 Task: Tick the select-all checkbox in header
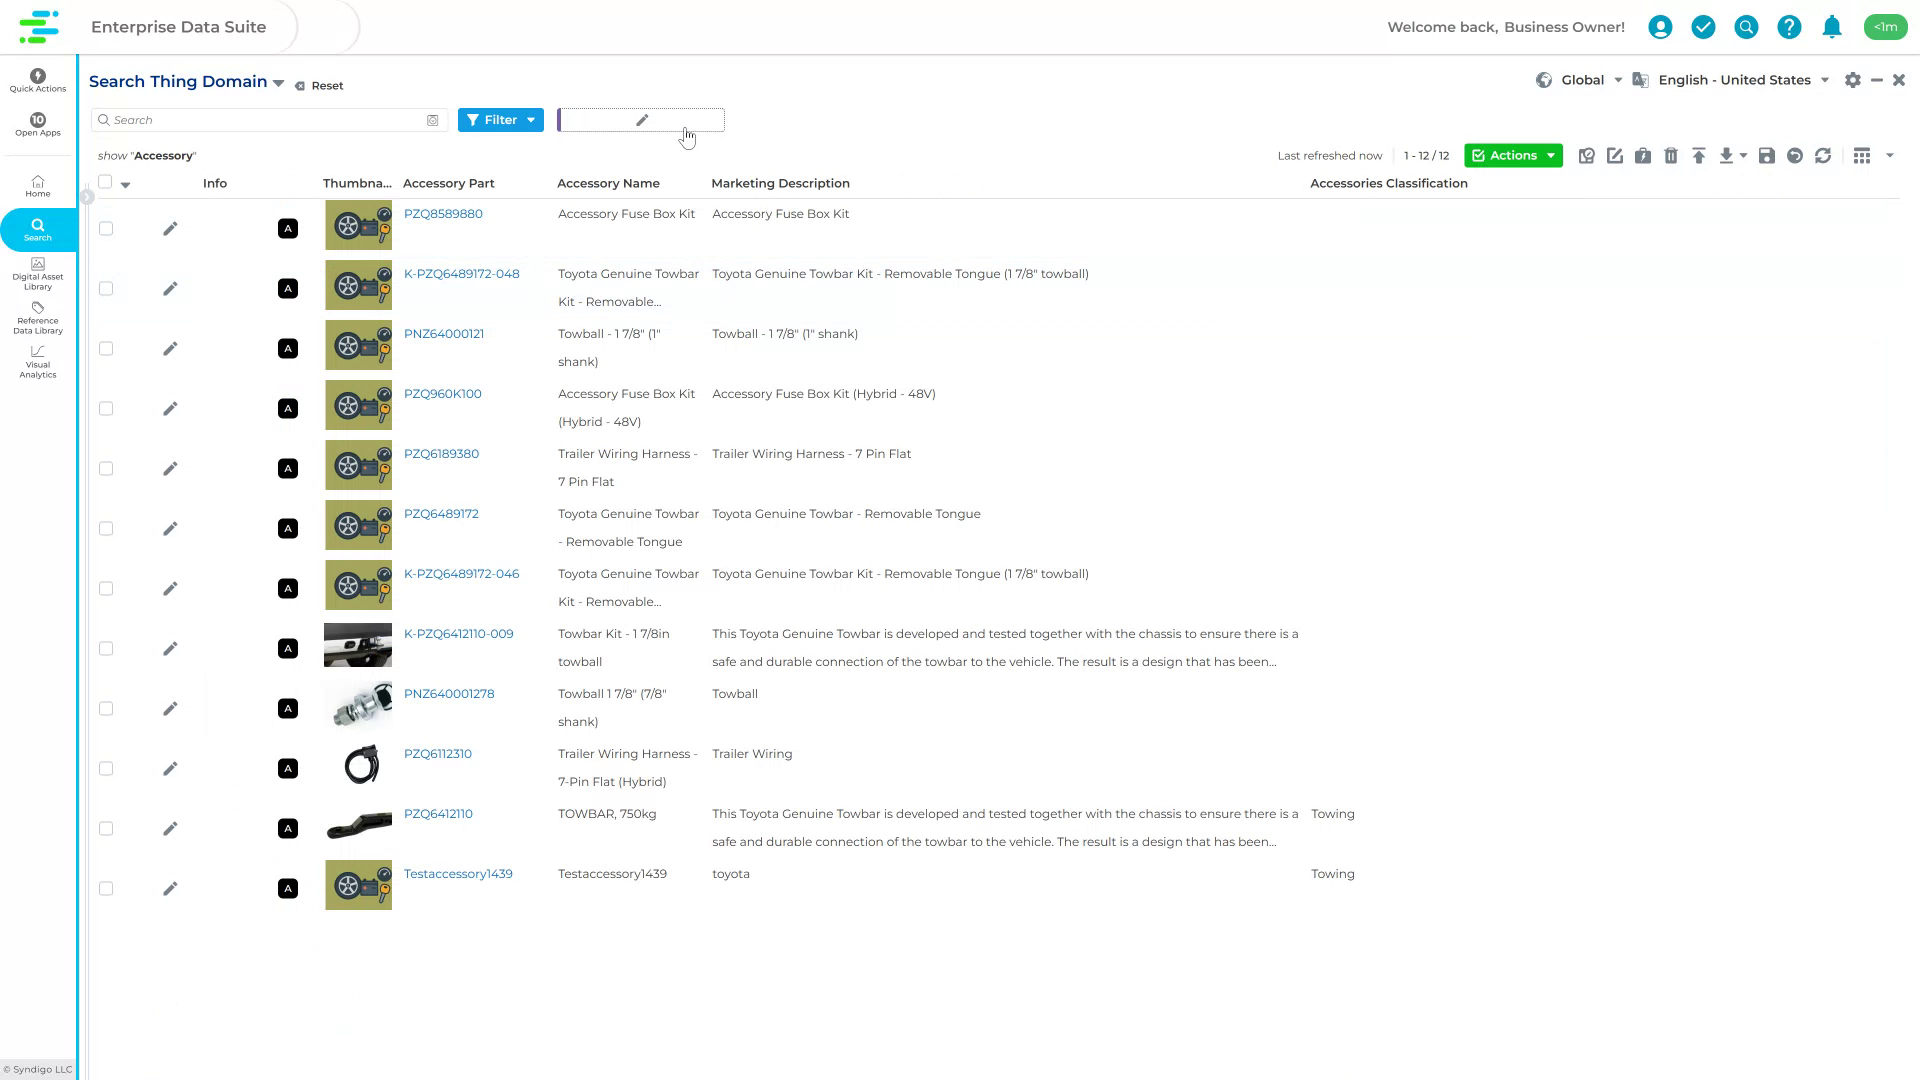point(106,181)
